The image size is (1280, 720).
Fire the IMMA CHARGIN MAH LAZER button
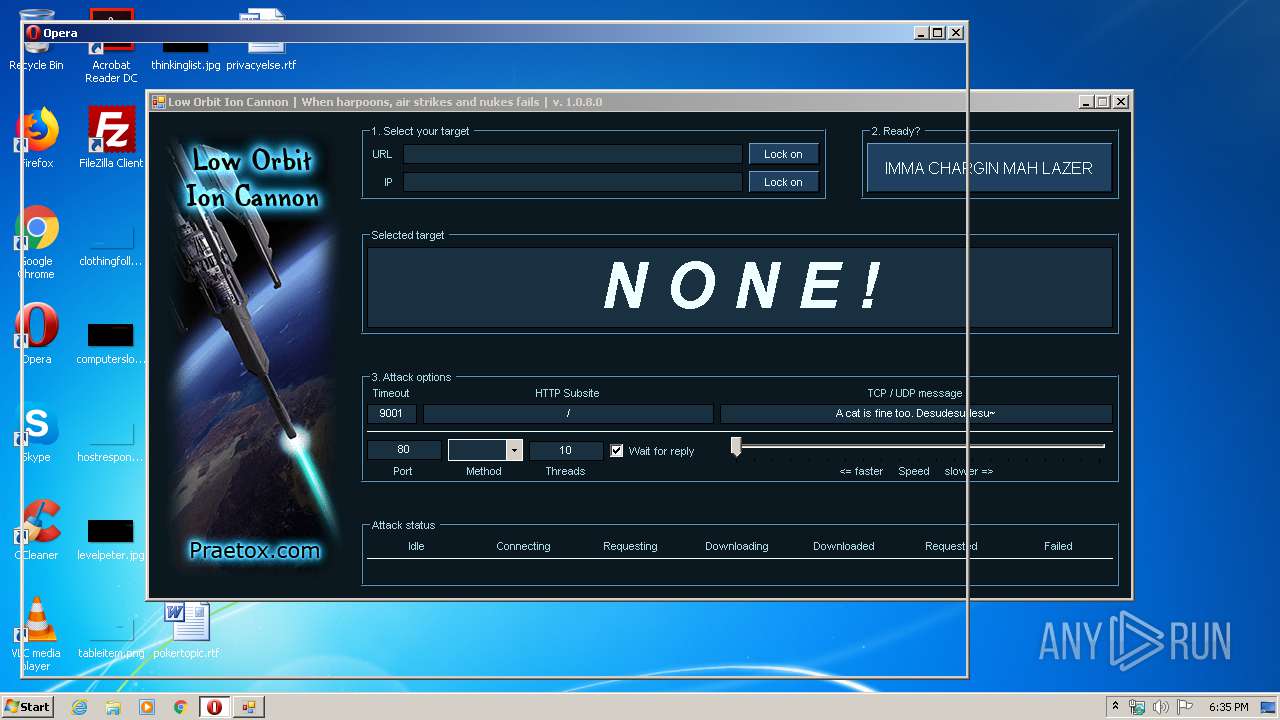988,168
